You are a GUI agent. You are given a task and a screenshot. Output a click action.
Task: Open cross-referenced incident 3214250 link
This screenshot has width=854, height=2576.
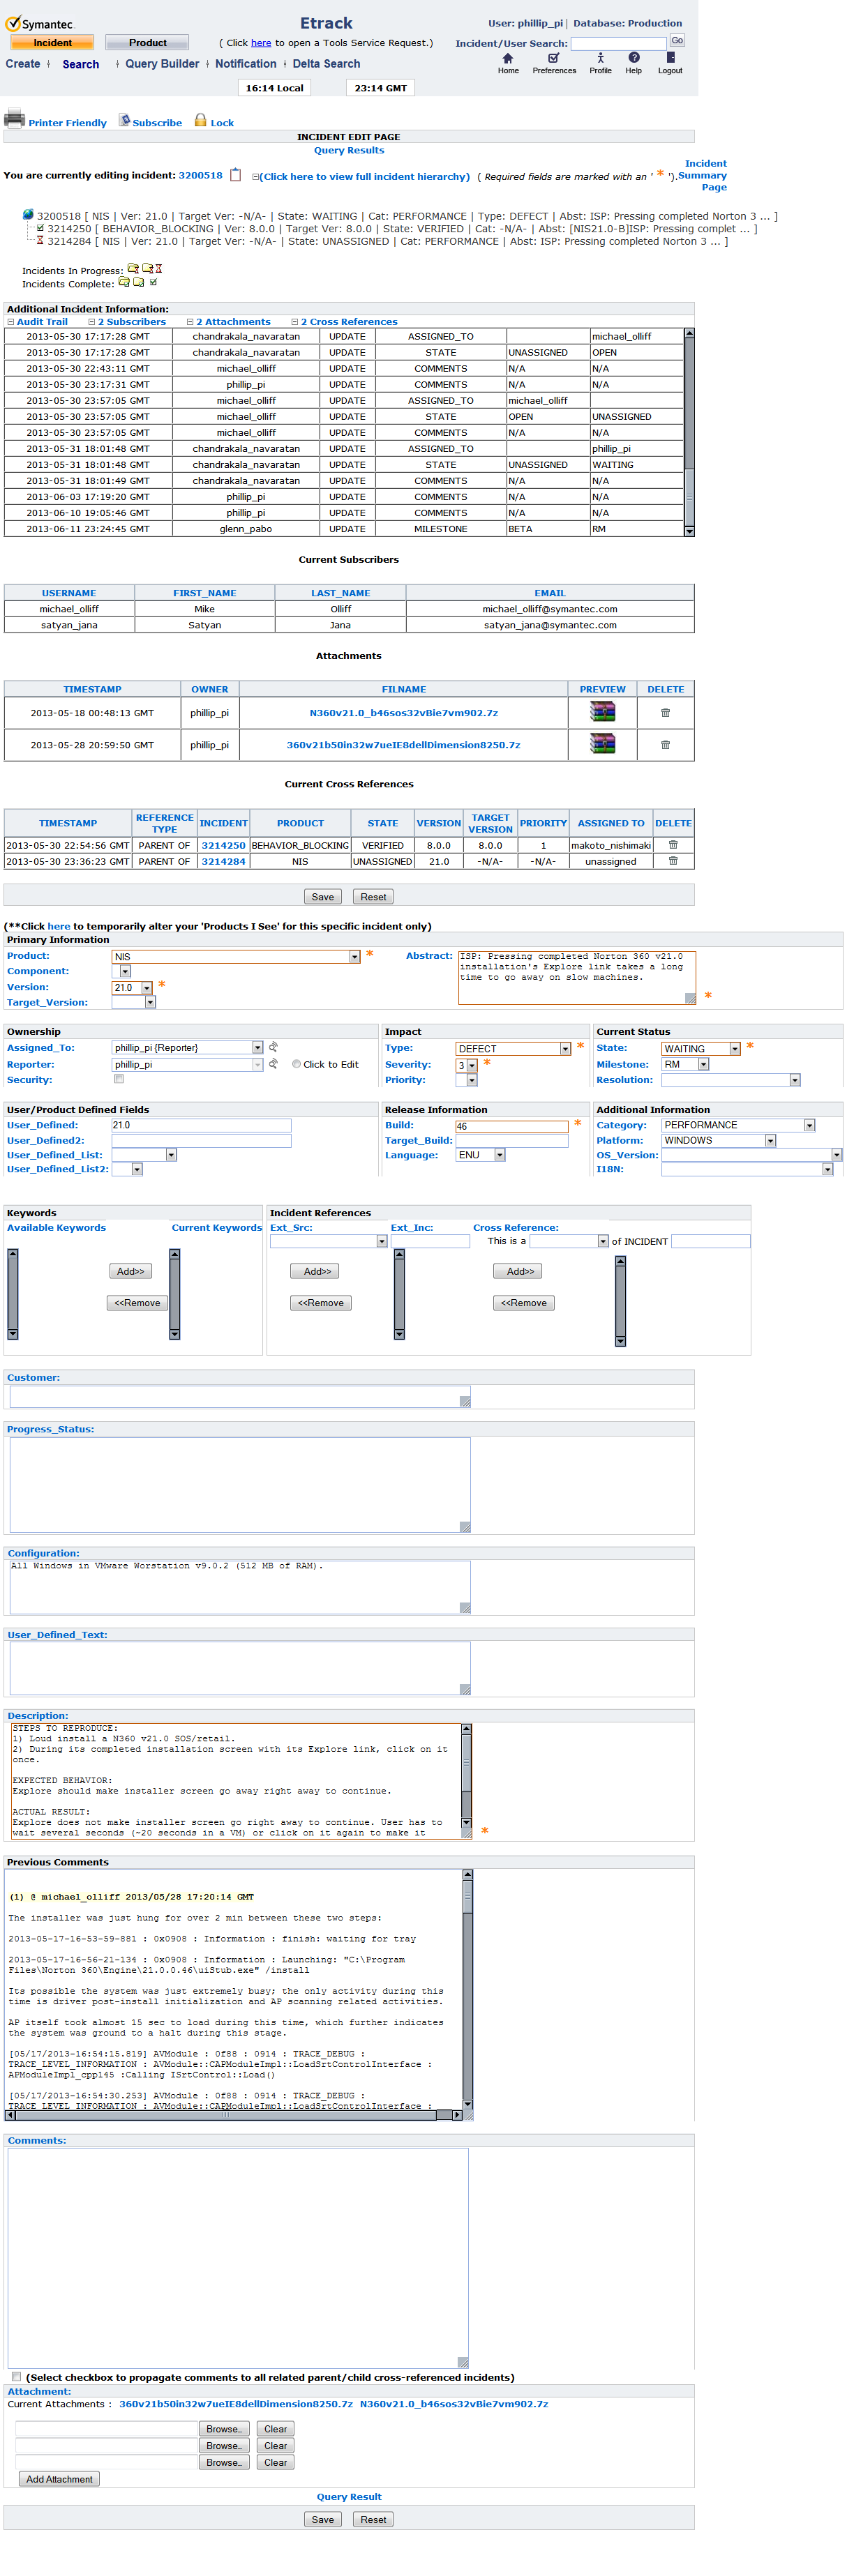point(223,845)
